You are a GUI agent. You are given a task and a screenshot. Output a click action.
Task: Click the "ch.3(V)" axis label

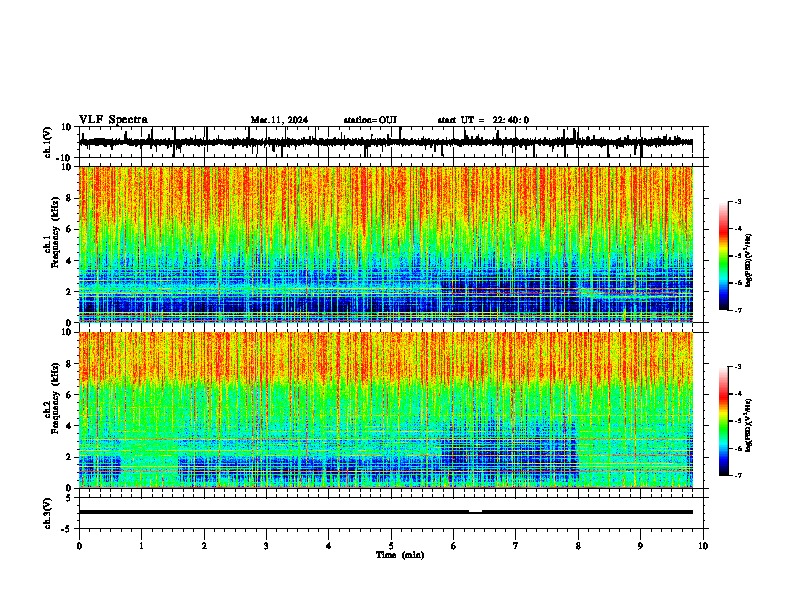click(x=48, y=513)
